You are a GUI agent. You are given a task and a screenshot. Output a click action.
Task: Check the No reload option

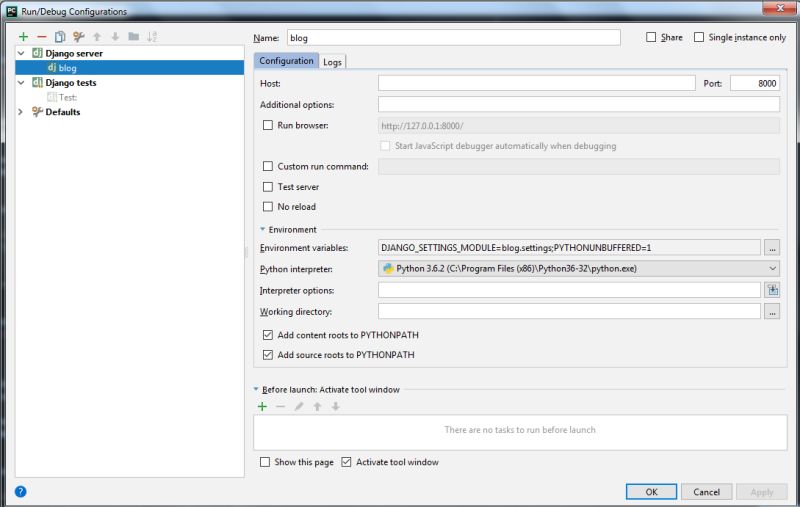268,207
